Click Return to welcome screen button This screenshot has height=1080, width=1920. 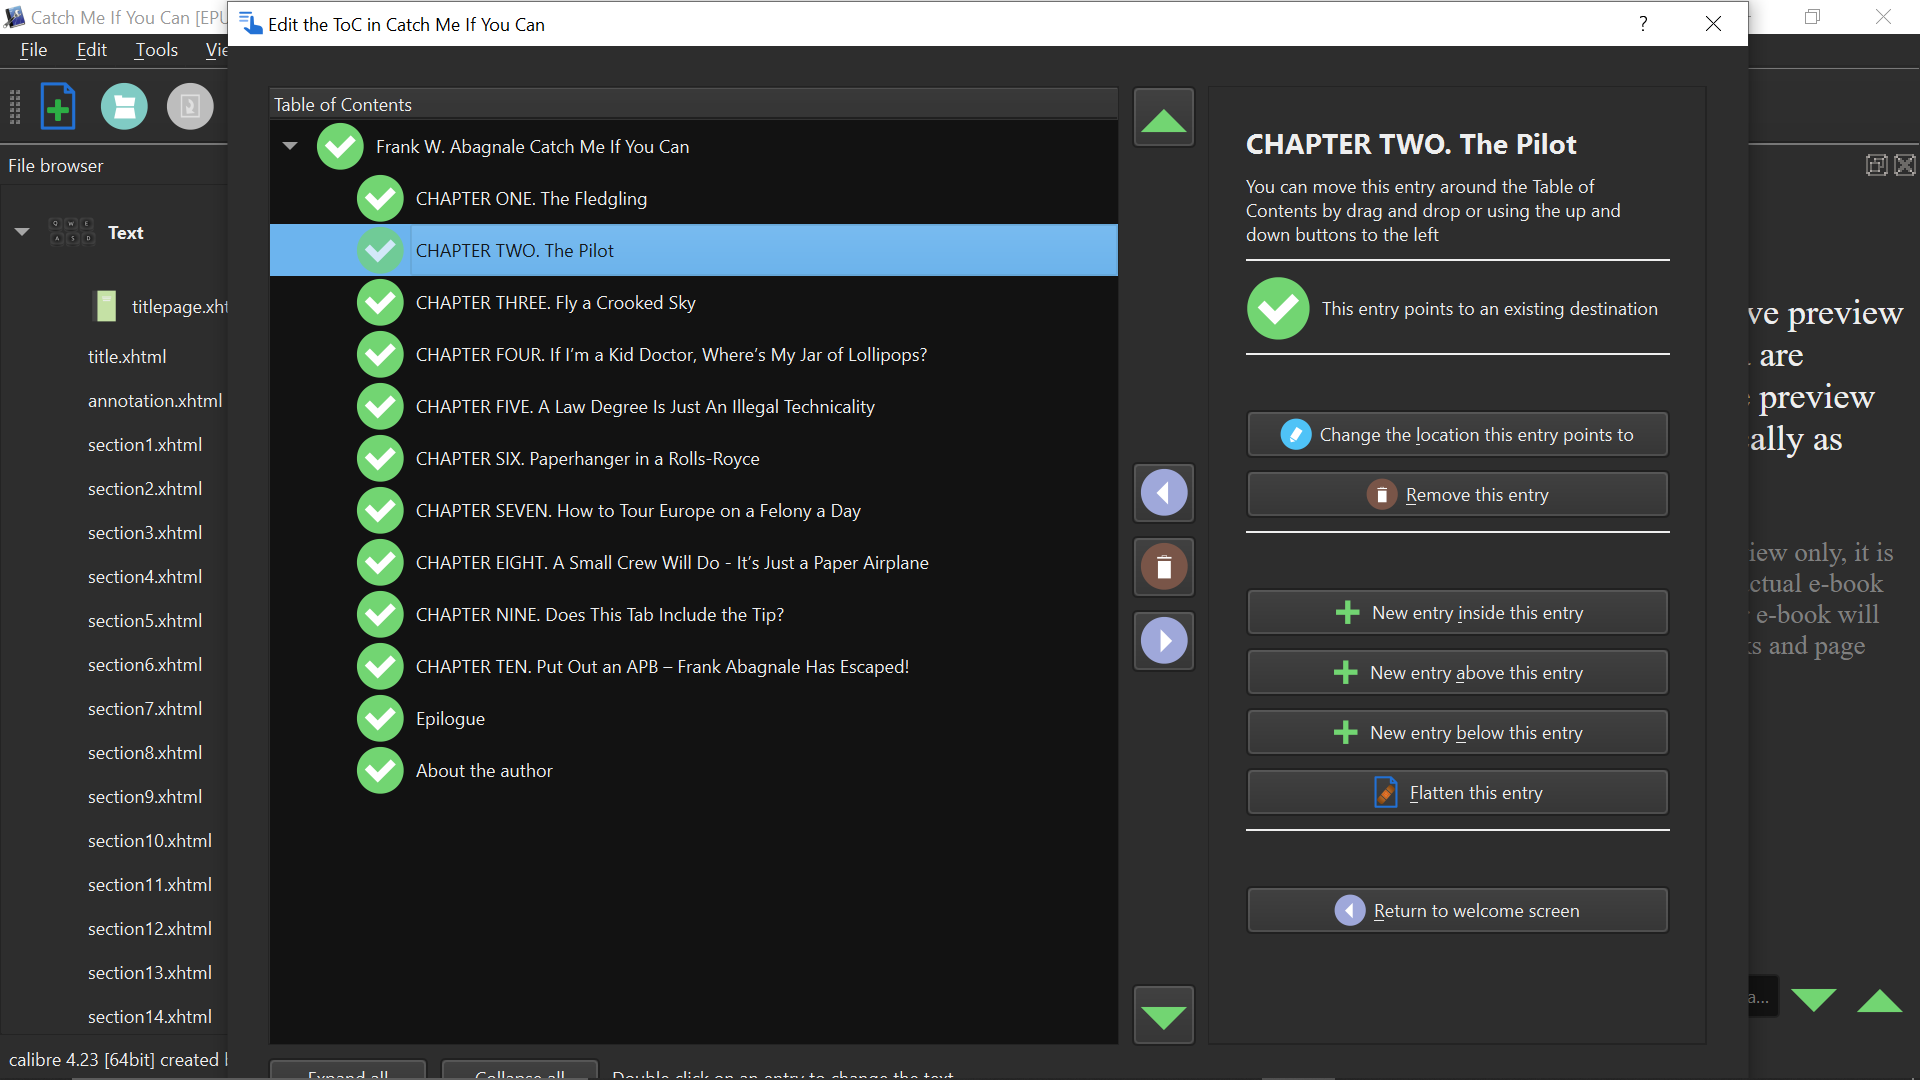pos(1457,910)
